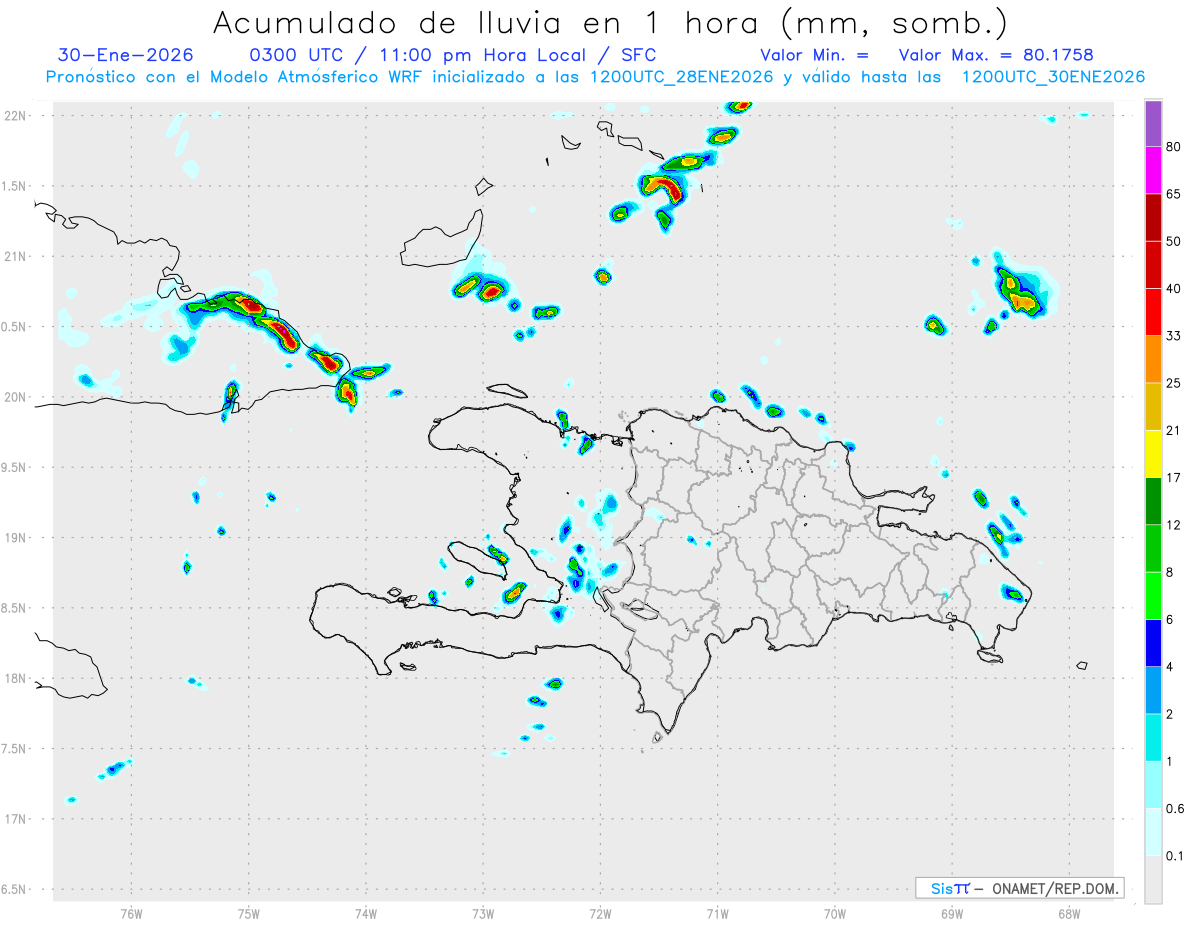
Task: Click the '69W' longitude label
Action: 952,913
